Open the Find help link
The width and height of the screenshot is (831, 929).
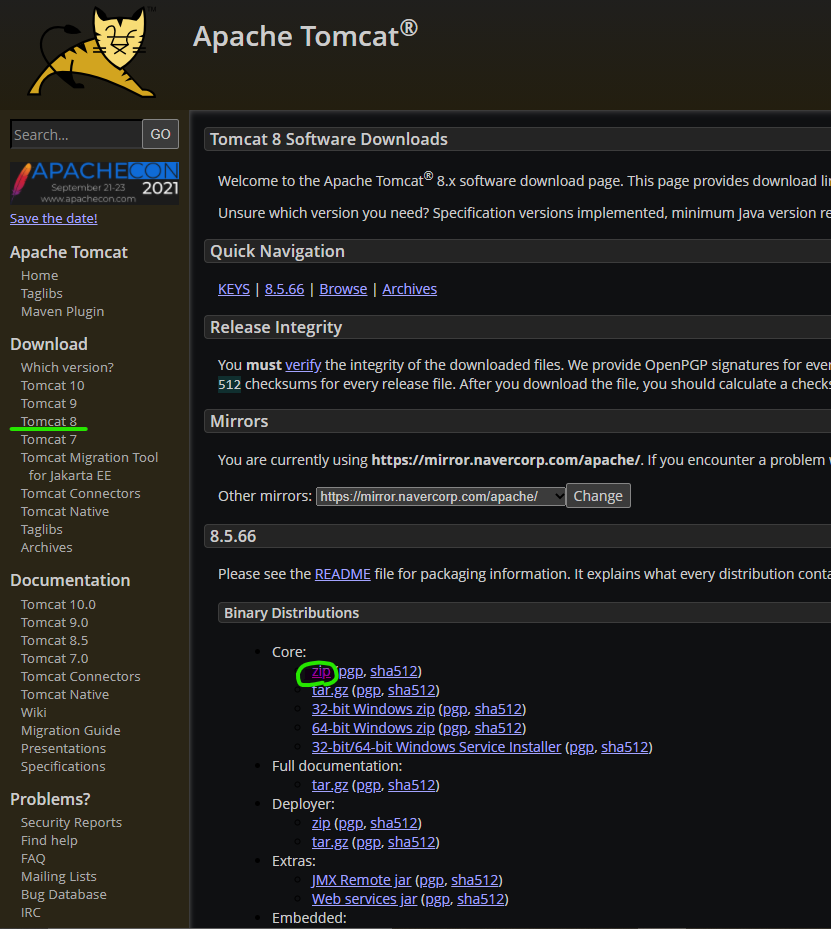tap(49, 841)
